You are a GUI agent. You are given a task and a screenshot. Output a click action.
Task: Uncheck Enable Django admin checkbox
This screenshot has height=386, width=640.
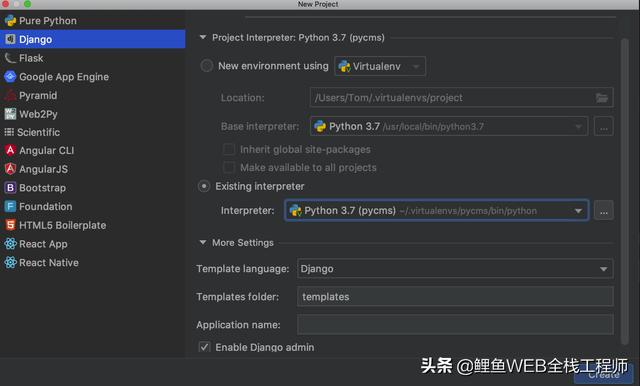[204, 347]
